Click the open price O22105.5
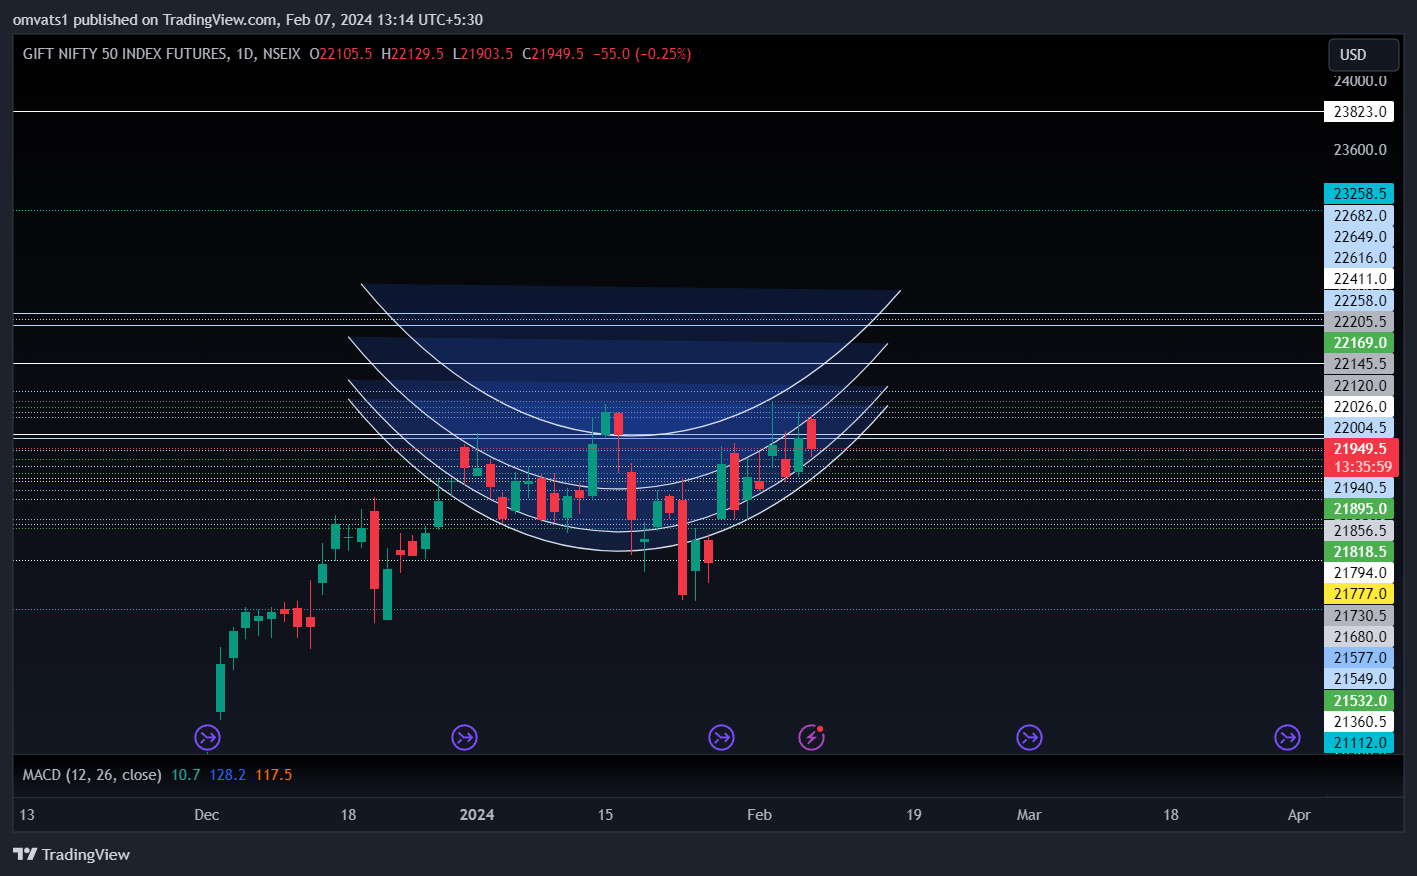Viewport: 1417px width, 876px height. click(x=341, y=54)
